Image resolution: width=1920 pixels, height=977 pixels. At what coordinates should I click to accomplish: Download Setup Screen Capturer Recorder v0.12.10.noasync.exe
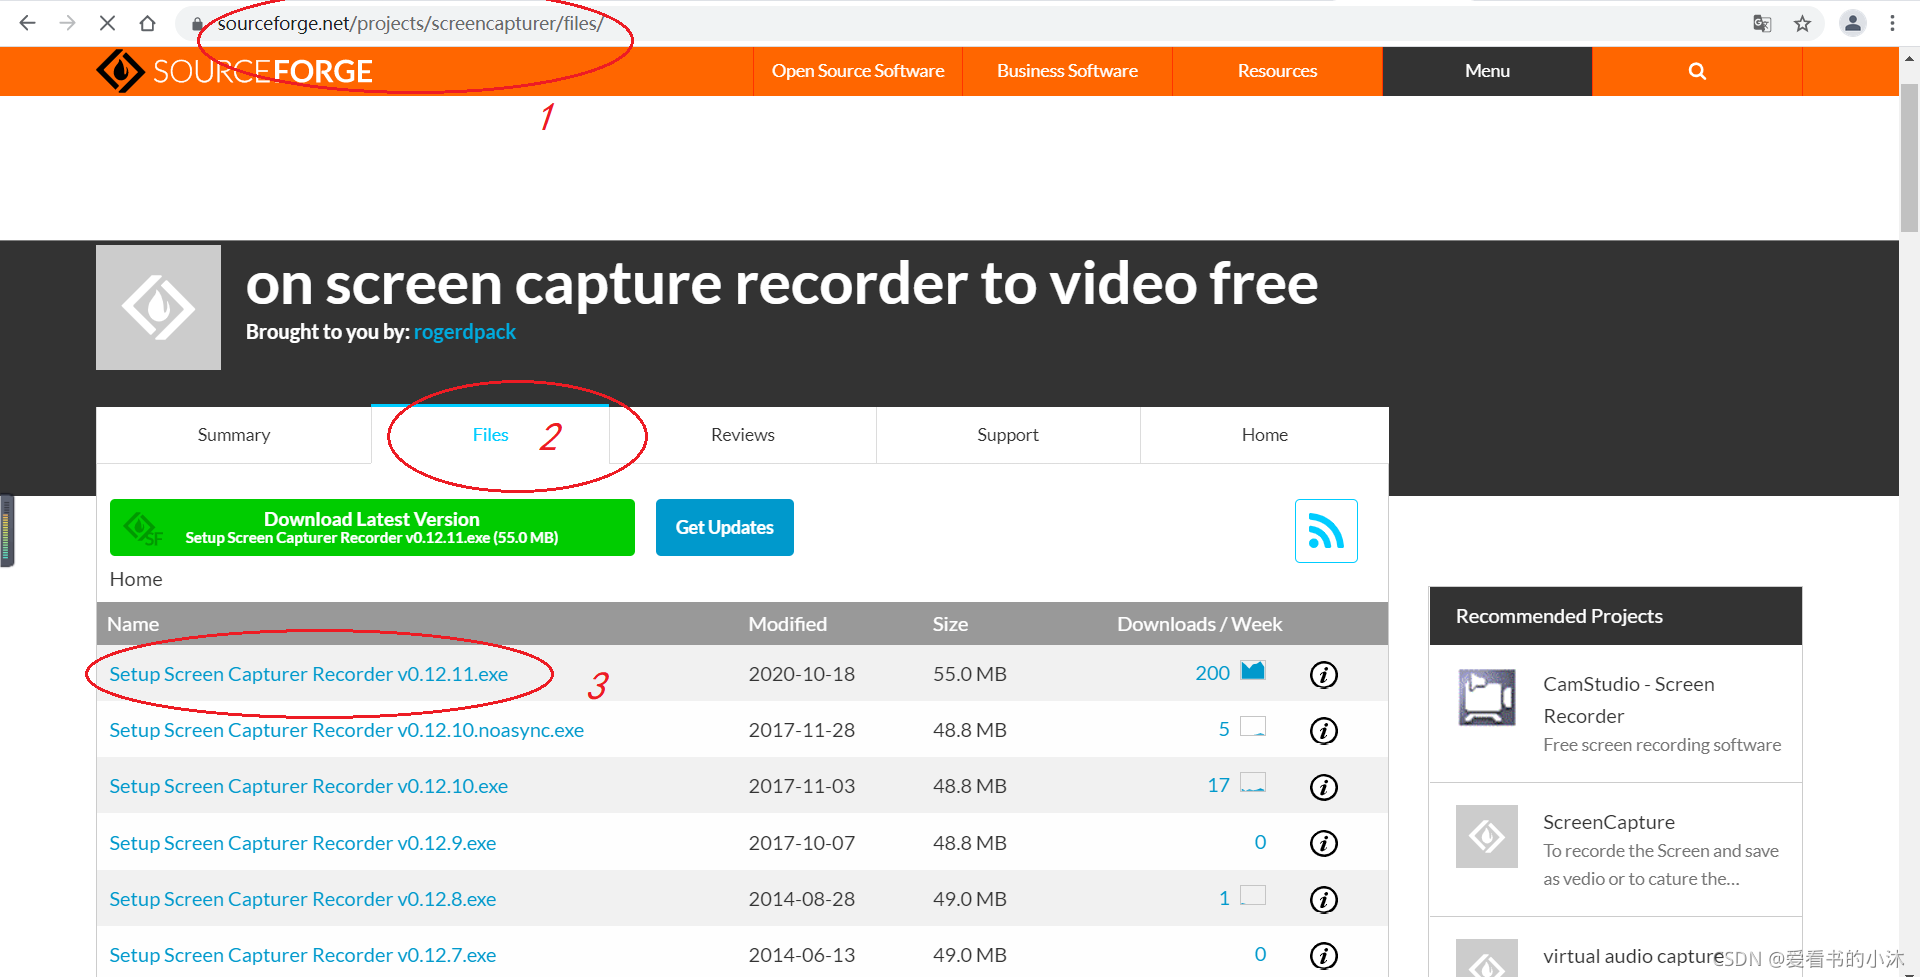[346, 730]
